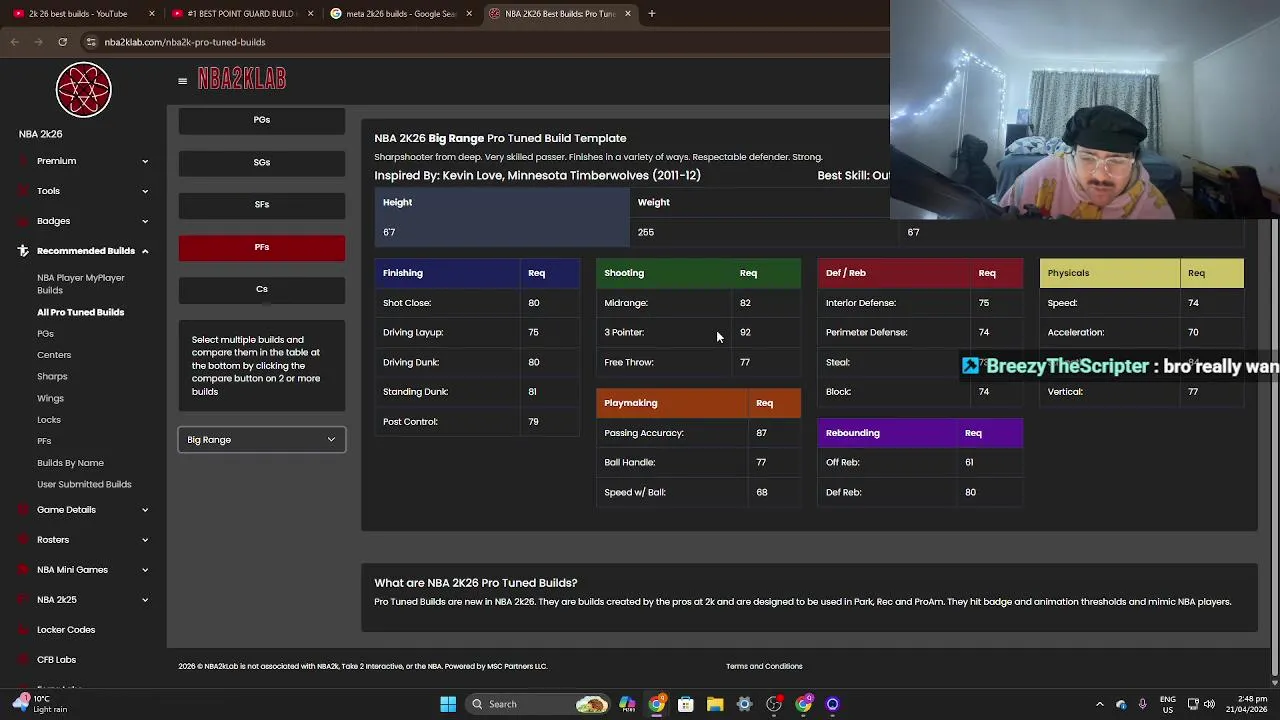Click the NBA 2K26 sidebar heading

point(40,134)
